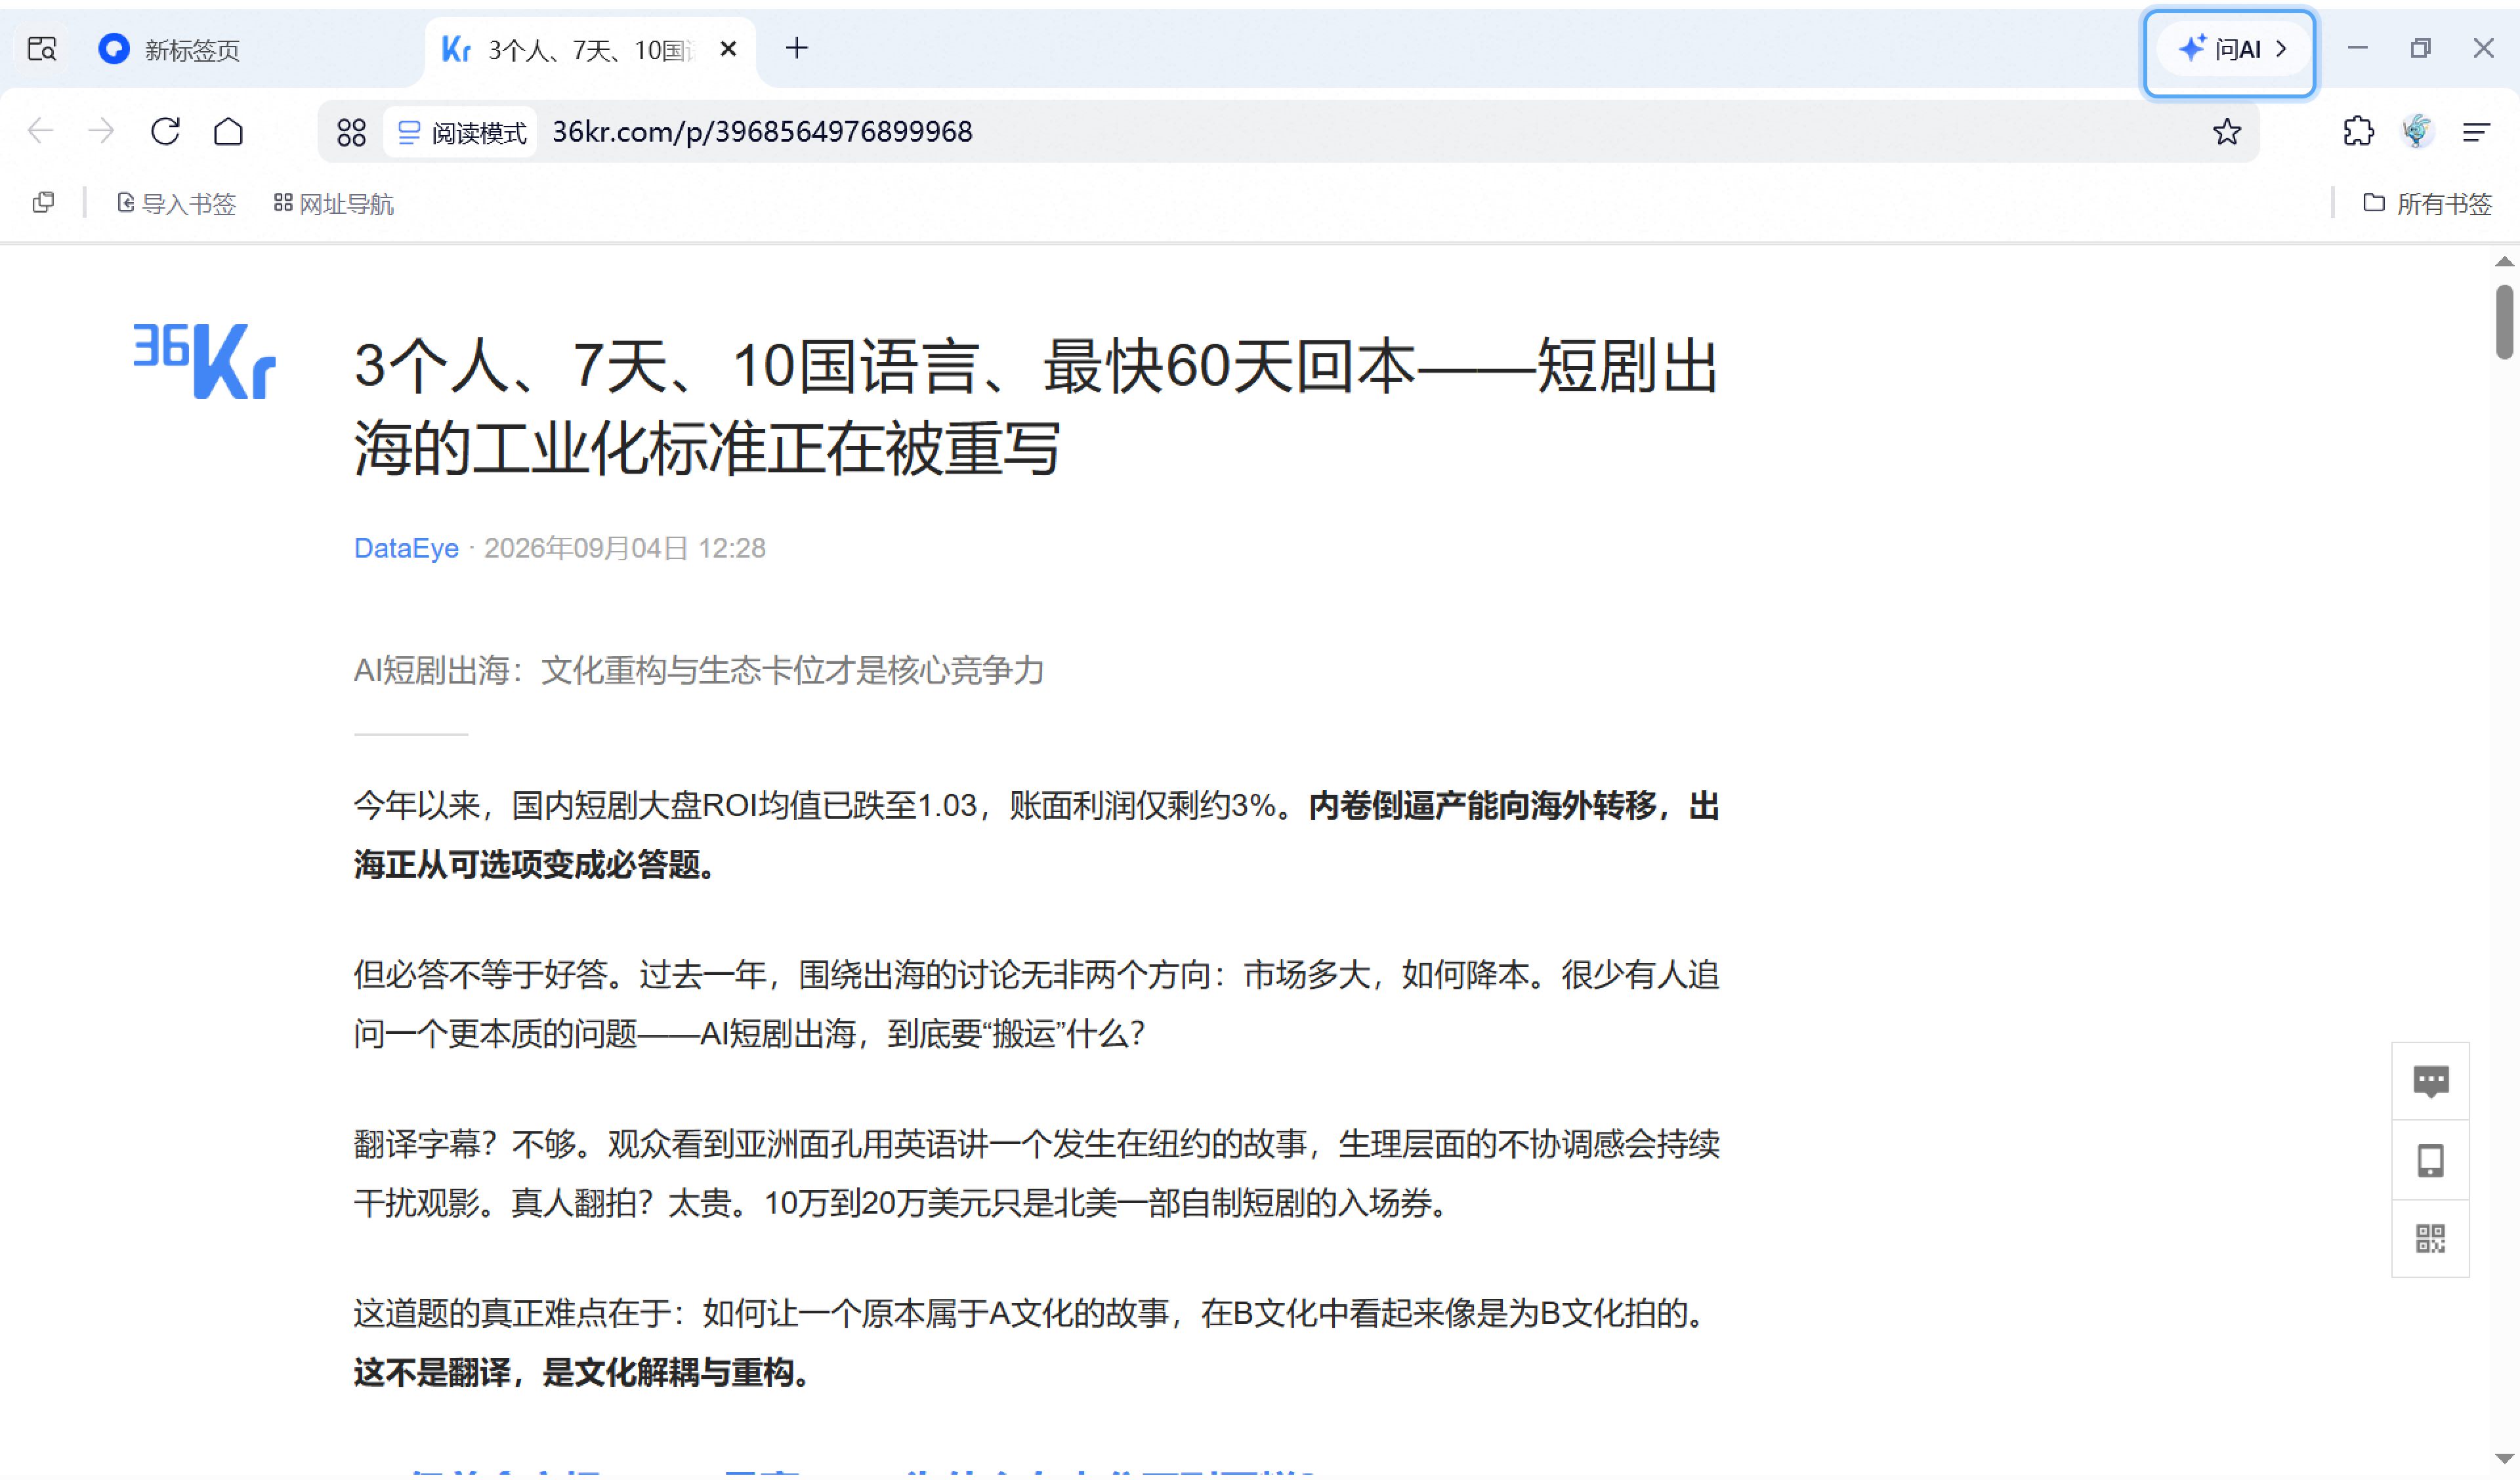This screenshot has height=1480, width=2520.
Task: Open 网址导航 site navigation
Action: [334, 203]
